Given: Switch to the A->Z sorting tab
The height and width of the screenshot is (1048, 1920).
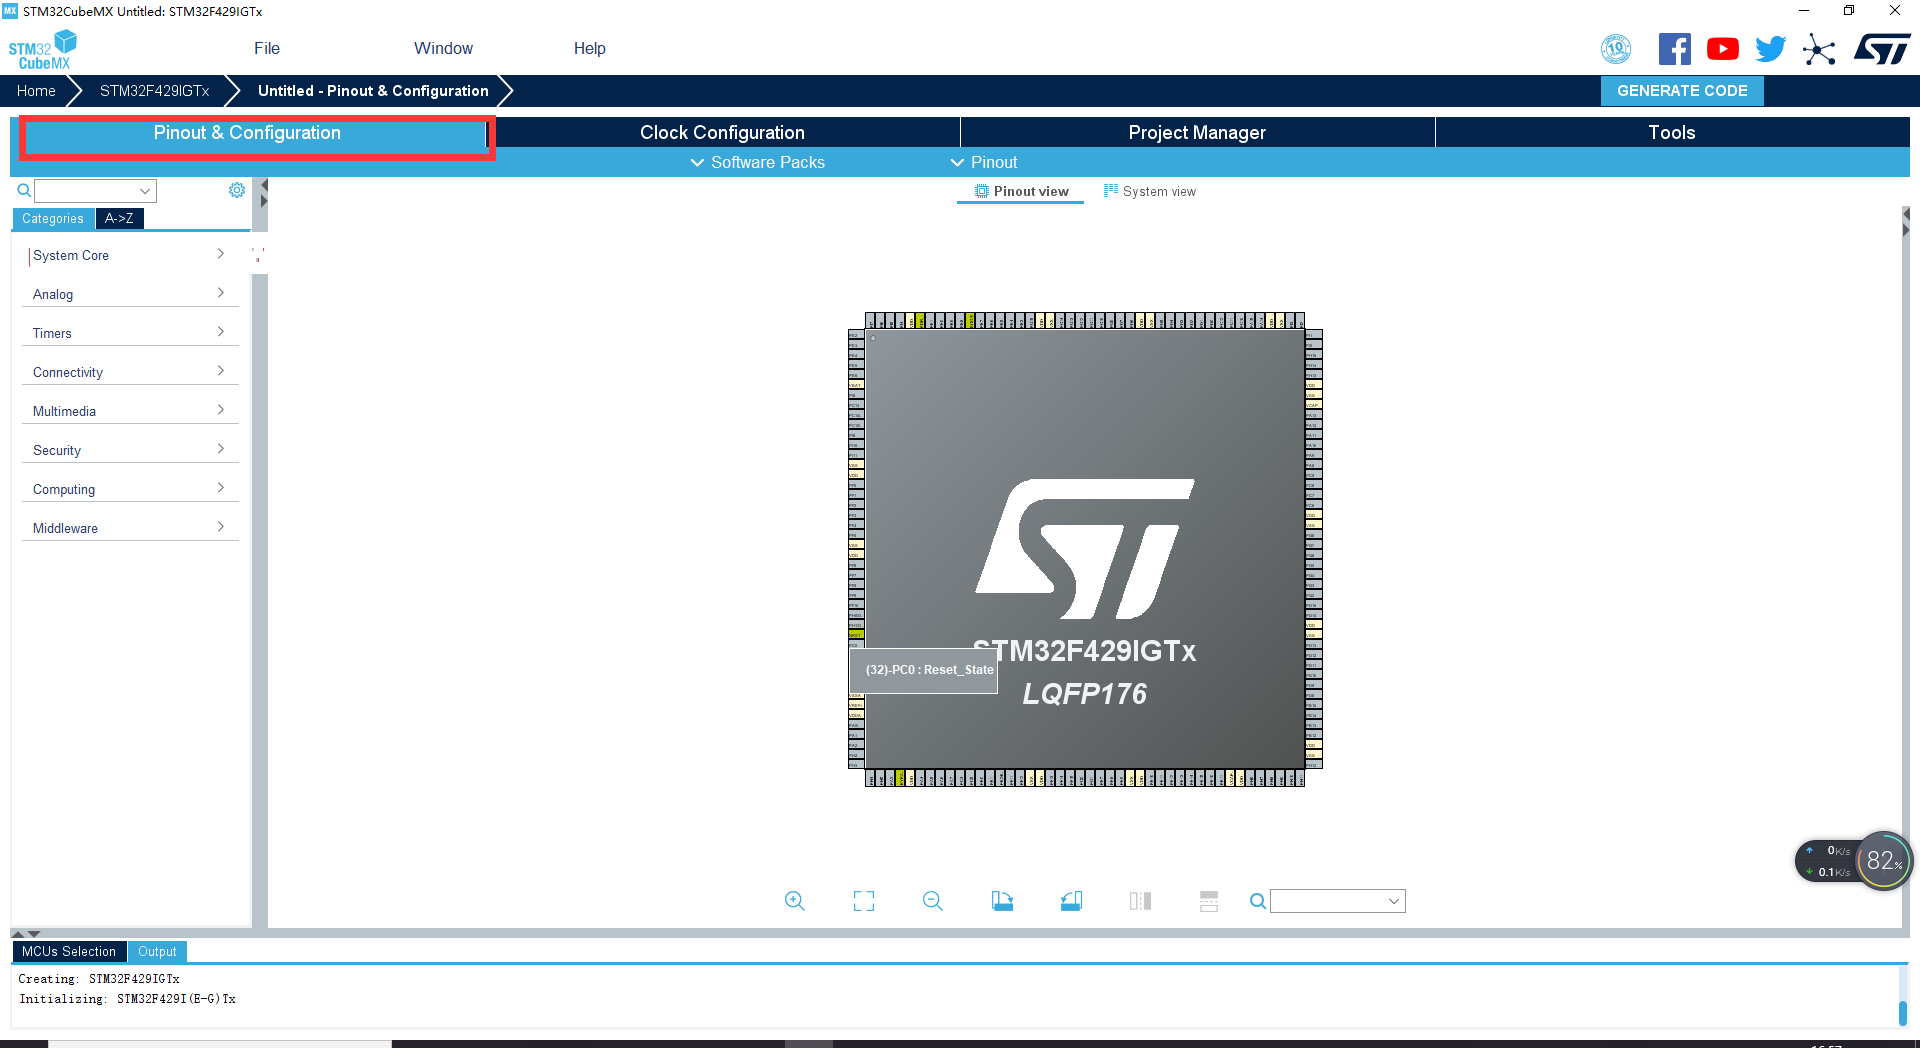Looking at the screenshot, I should 119,218.
